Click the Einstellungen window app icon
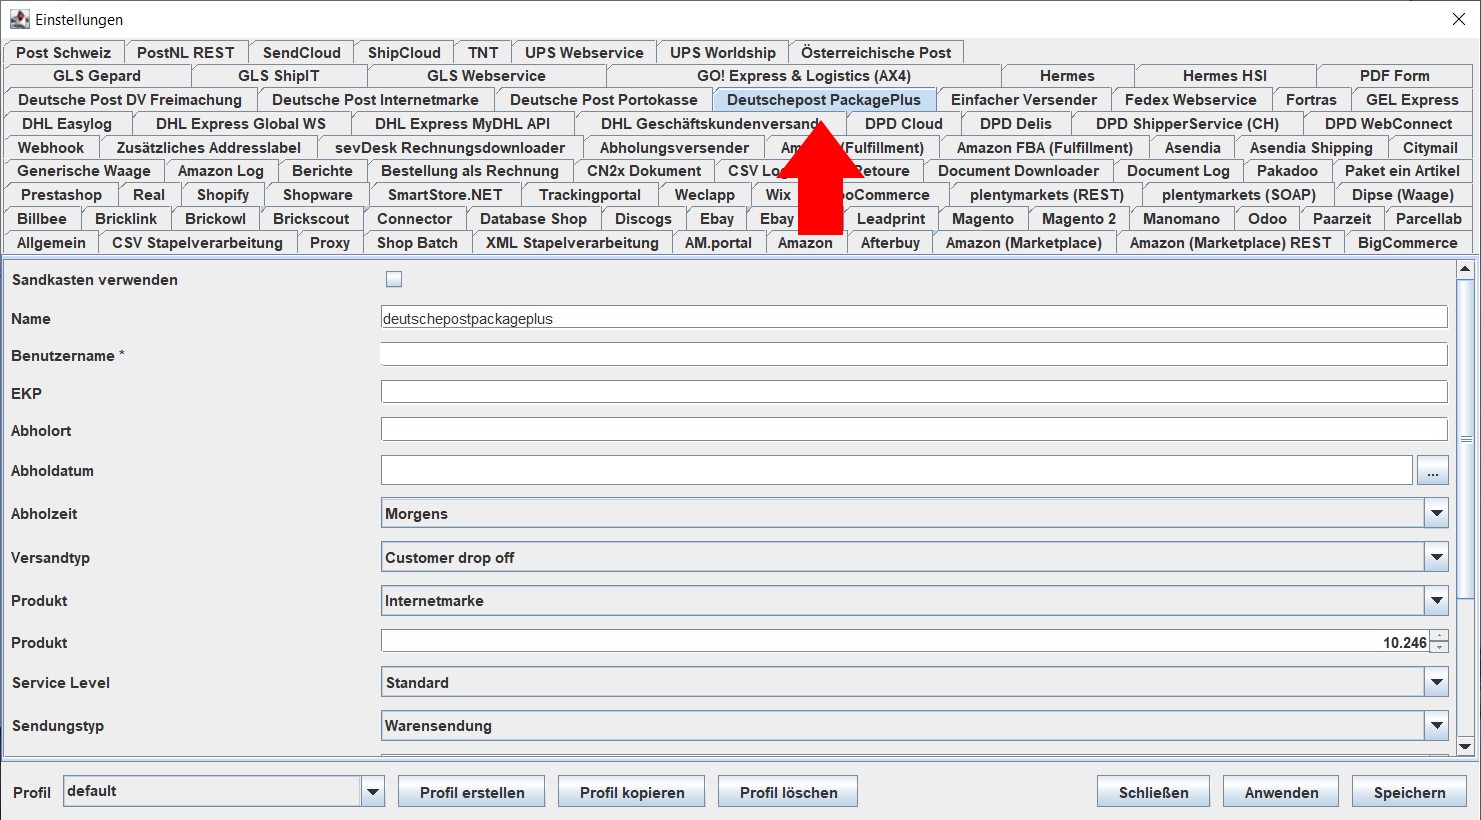The height and width of the screenshot is (820, 1481). click(19, 19)
